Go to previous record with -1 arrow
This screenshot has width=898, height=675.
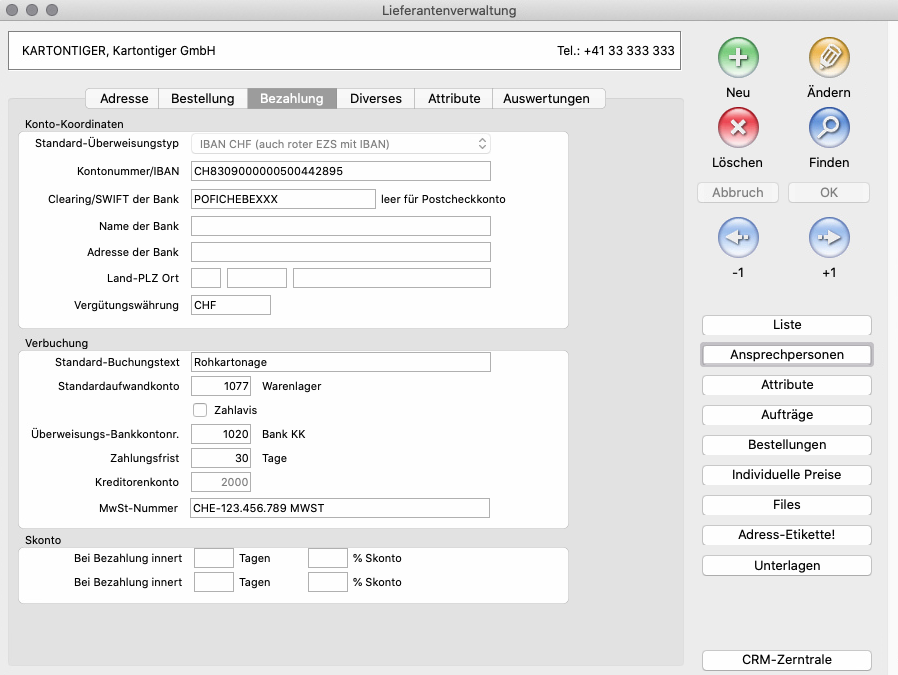738,238
